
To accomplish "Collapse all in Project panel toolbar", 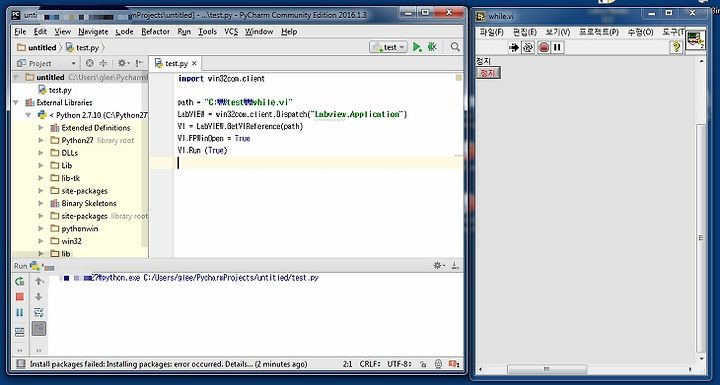I will [104, 63].
